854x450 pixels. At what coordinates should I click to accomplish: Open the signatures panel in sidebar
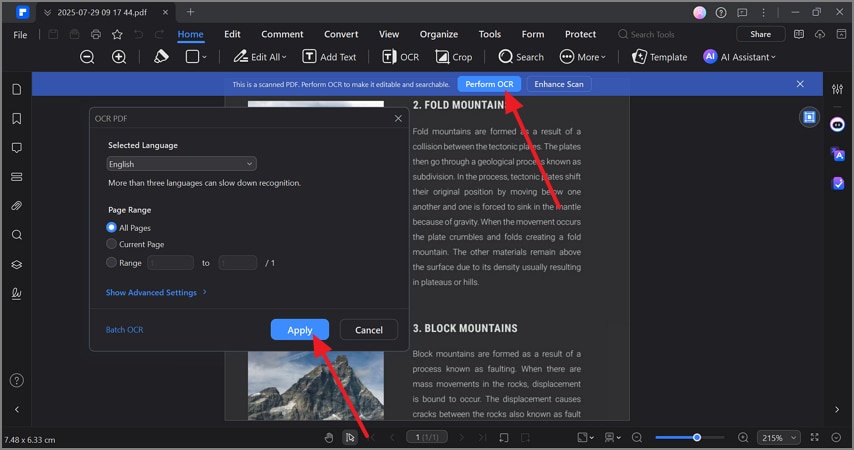click(17, 293)
